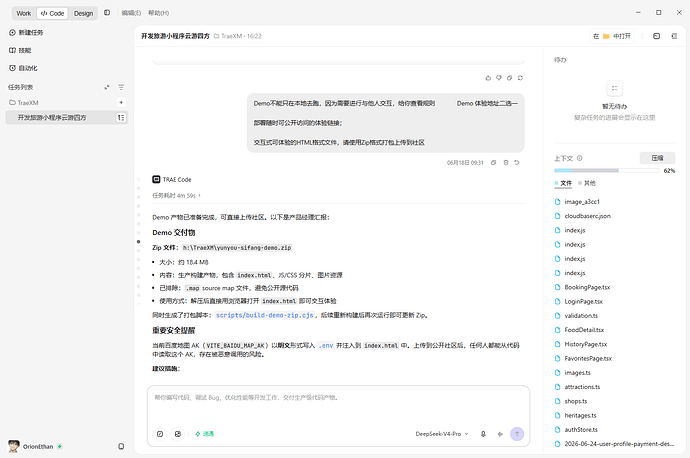
Task: Click the 62% context usage bar
Action: click(x=606, y=170)
